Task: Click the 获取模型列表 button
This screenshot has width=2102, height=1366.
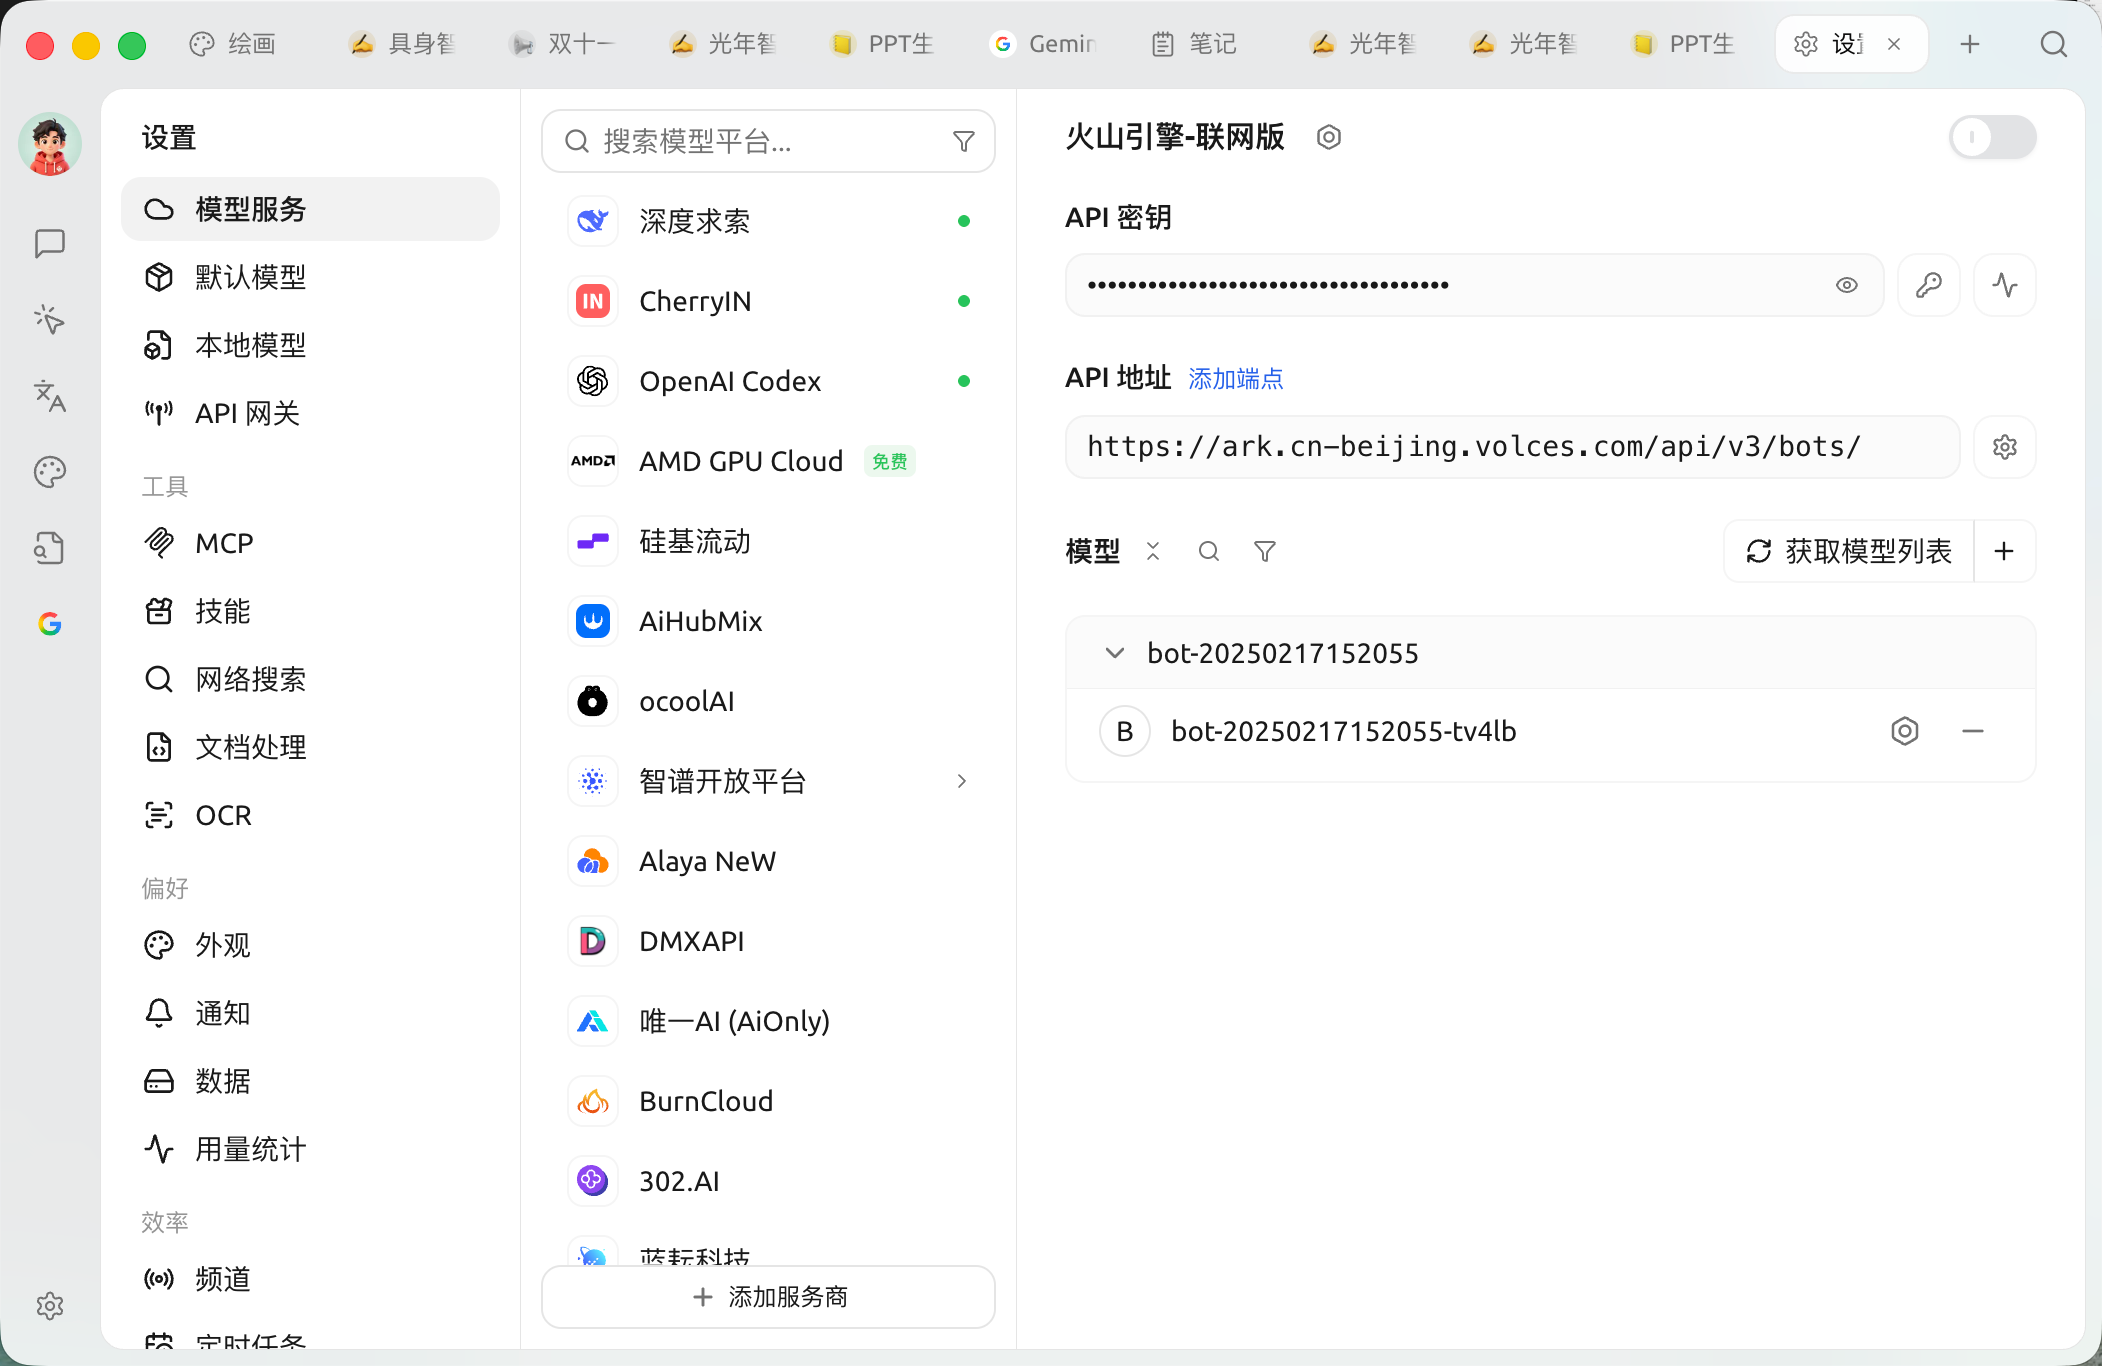Action: (1849, 551)
